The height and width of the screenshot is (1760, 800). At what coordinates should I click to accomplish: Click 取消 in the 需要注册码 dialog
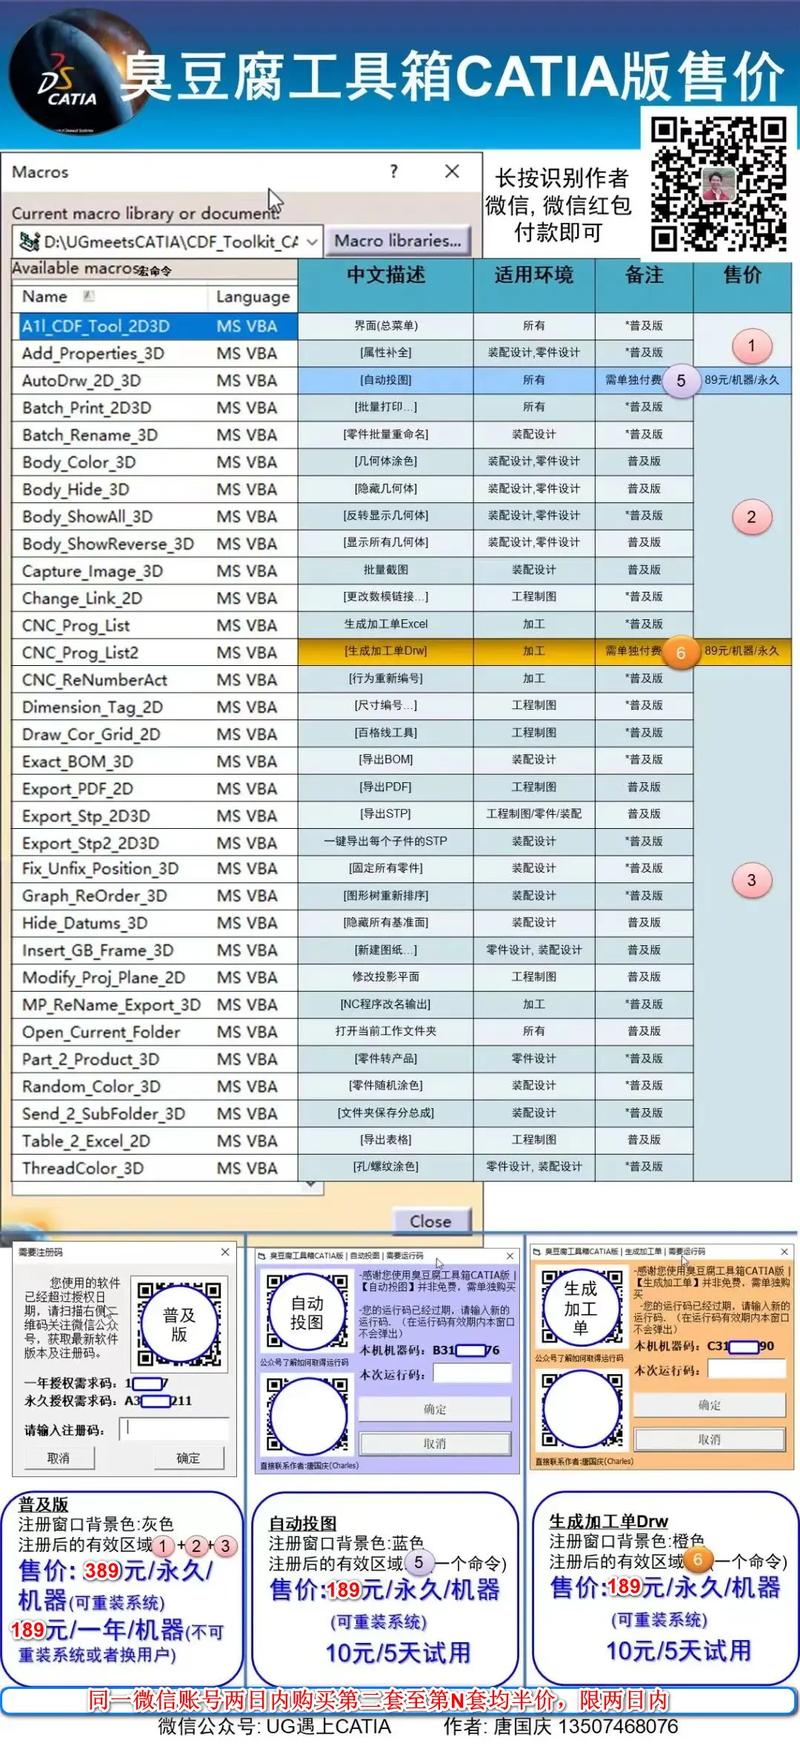click(x=59, y=1458)
